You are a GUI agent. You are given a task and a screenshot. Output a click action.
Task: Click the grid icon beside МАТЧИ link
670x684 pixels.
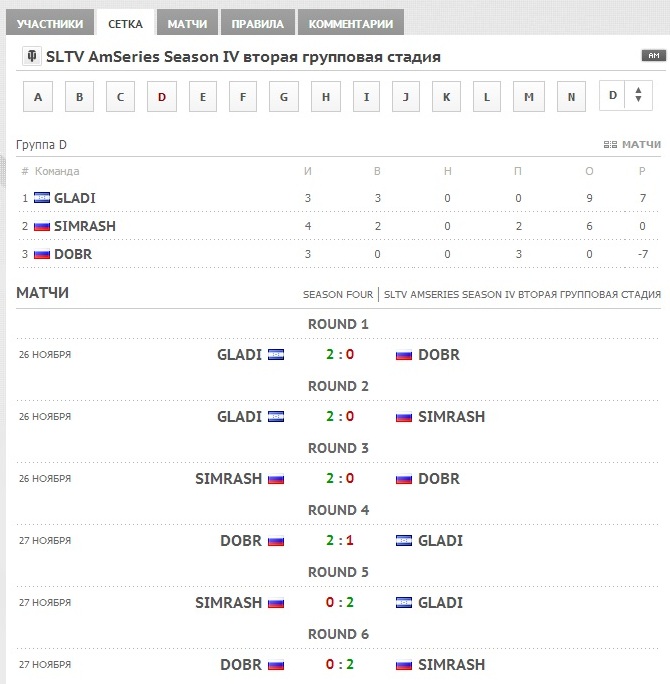click(x=610, y=144)
